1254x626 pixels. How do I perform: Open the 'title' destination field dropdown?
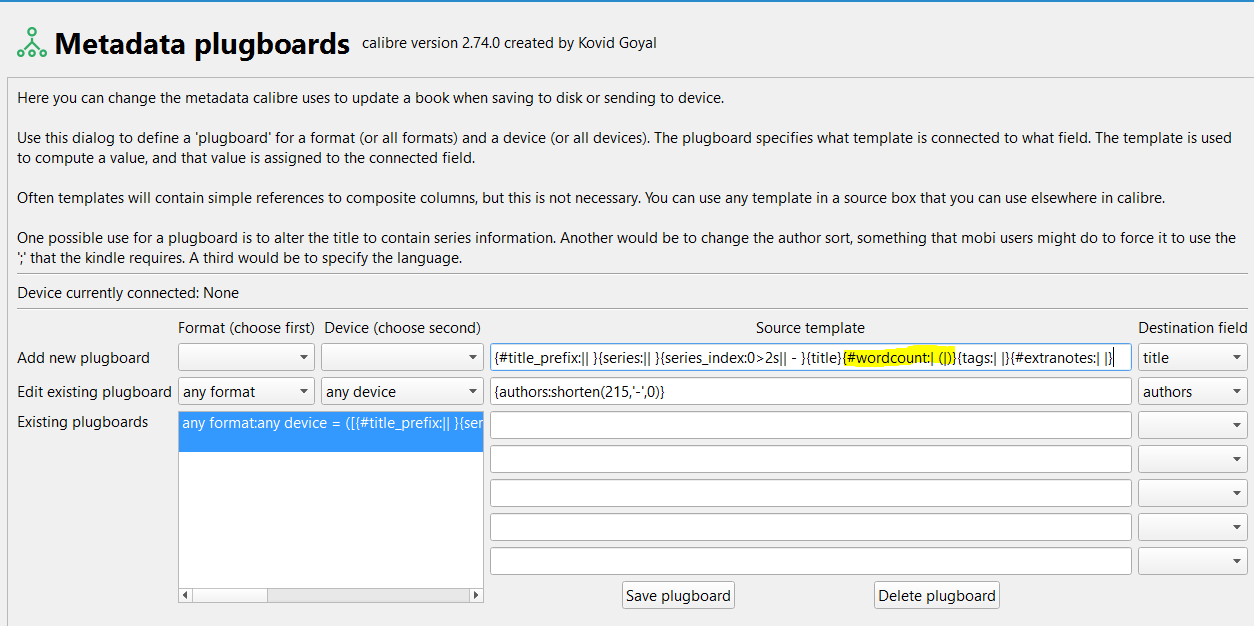click(x=1192, y=357)
